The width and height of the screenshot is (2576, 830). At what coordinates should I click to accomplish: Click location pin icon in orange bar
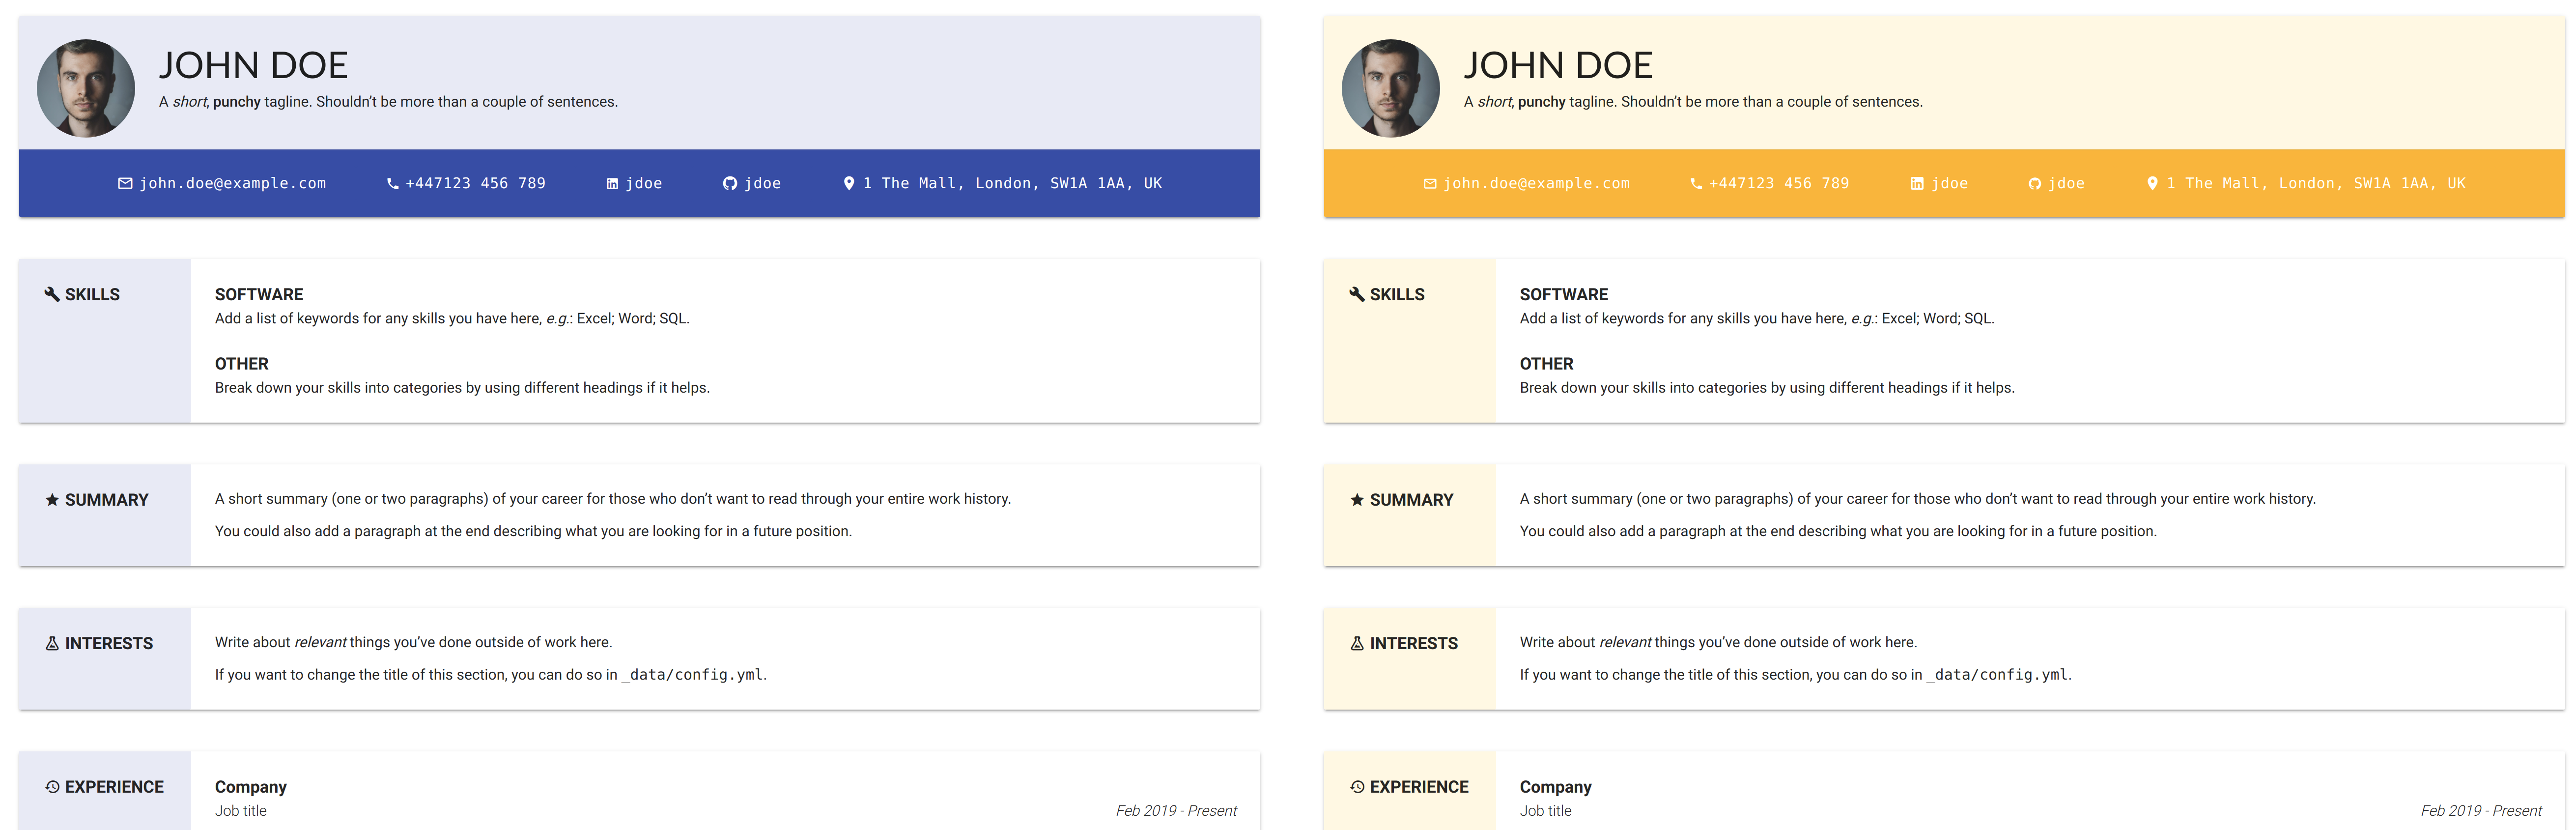(x=2152, y=183)
